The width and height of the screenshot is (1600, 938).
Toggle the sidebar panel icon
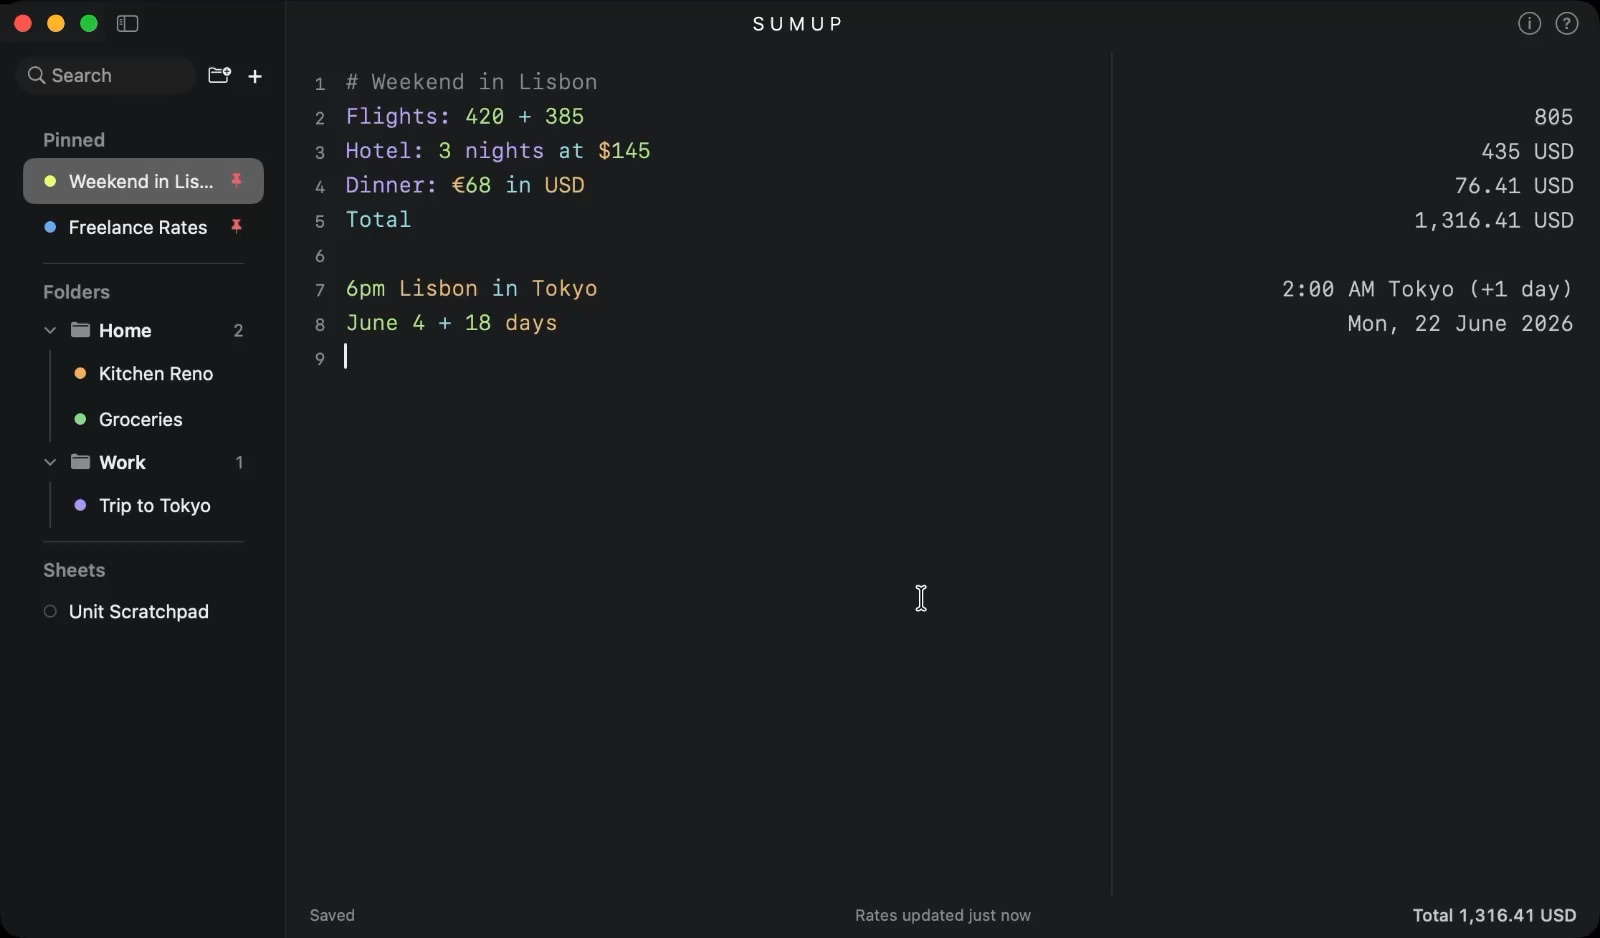(127, 23)
